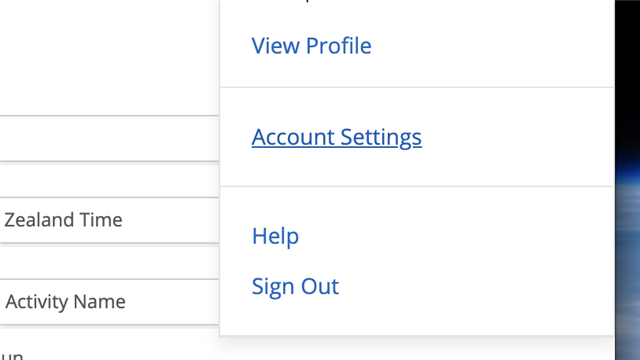The width and height of the screenshot is (640, 360).
Task: Select the Zealand Time field
Action: click(109, 220)
